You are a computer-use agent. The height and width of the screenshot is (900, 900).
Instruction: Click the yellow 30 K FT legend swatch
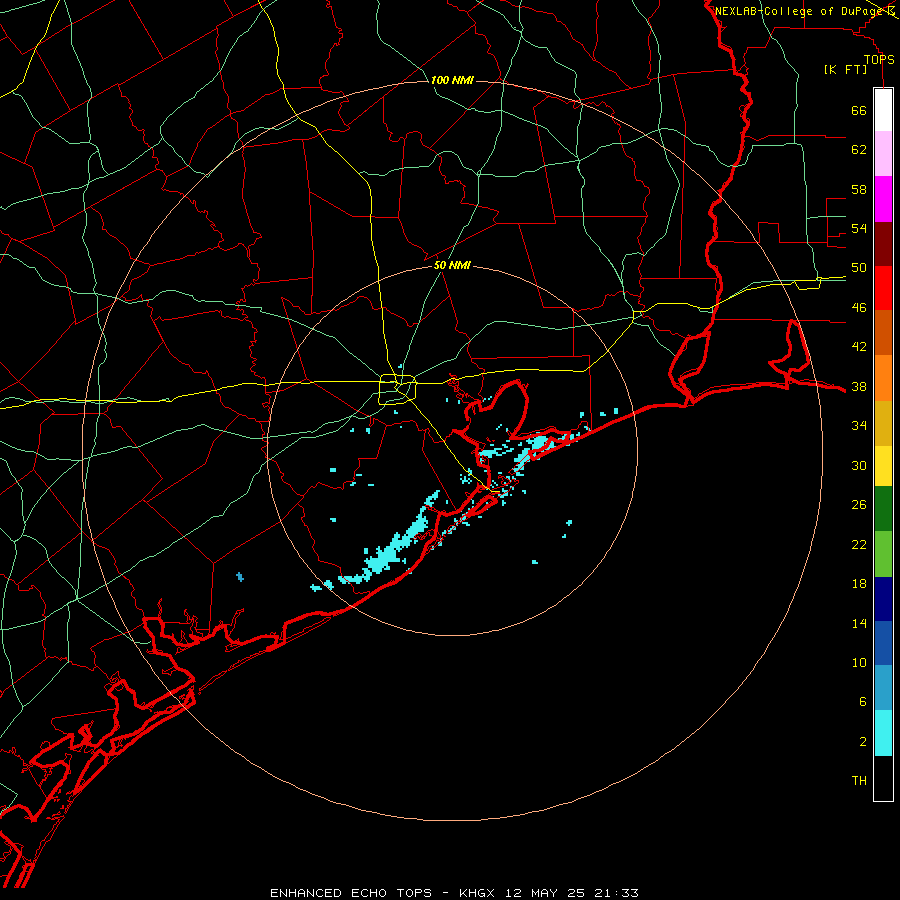(x=883, y=465)
